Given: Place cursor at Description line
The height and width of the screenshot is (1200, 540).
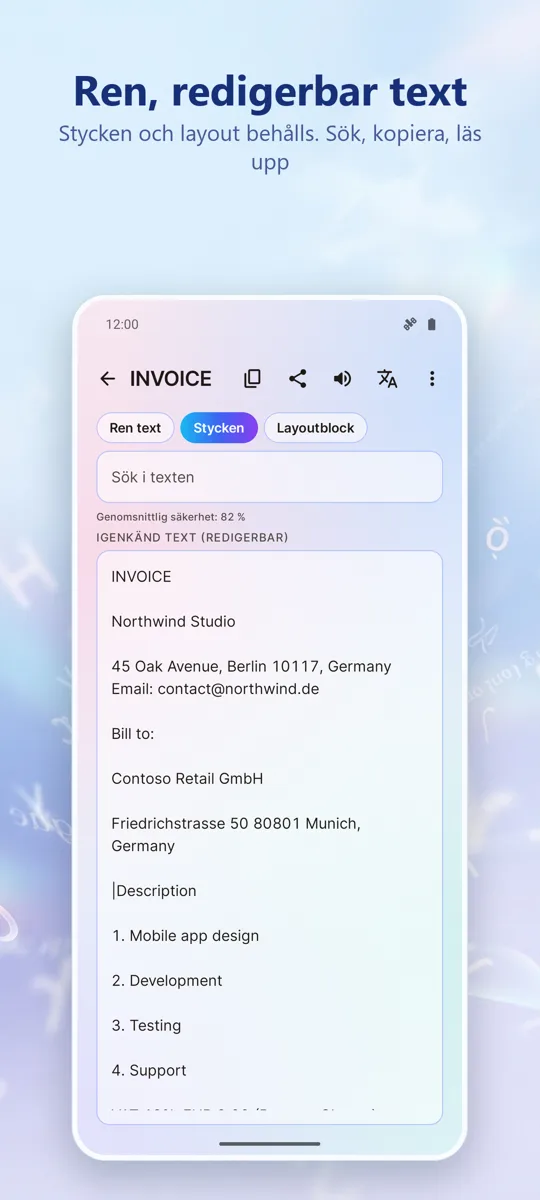Looking at the screenshot, I should tap(154, 891).
